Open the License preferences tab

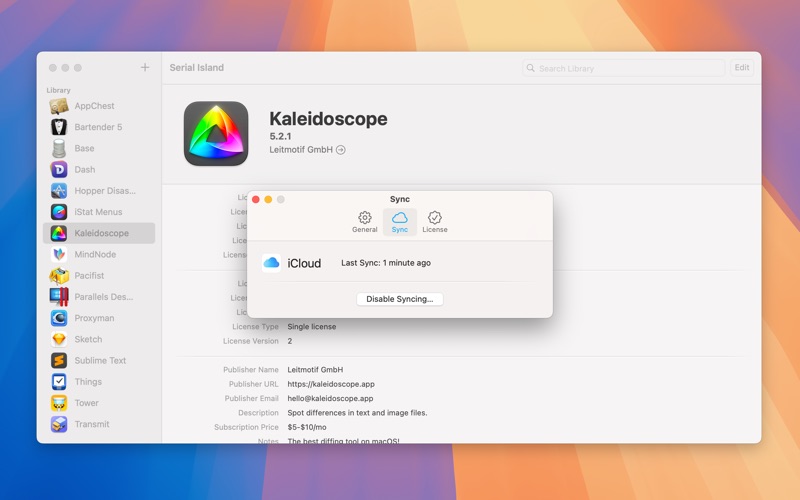coord(435,222)
